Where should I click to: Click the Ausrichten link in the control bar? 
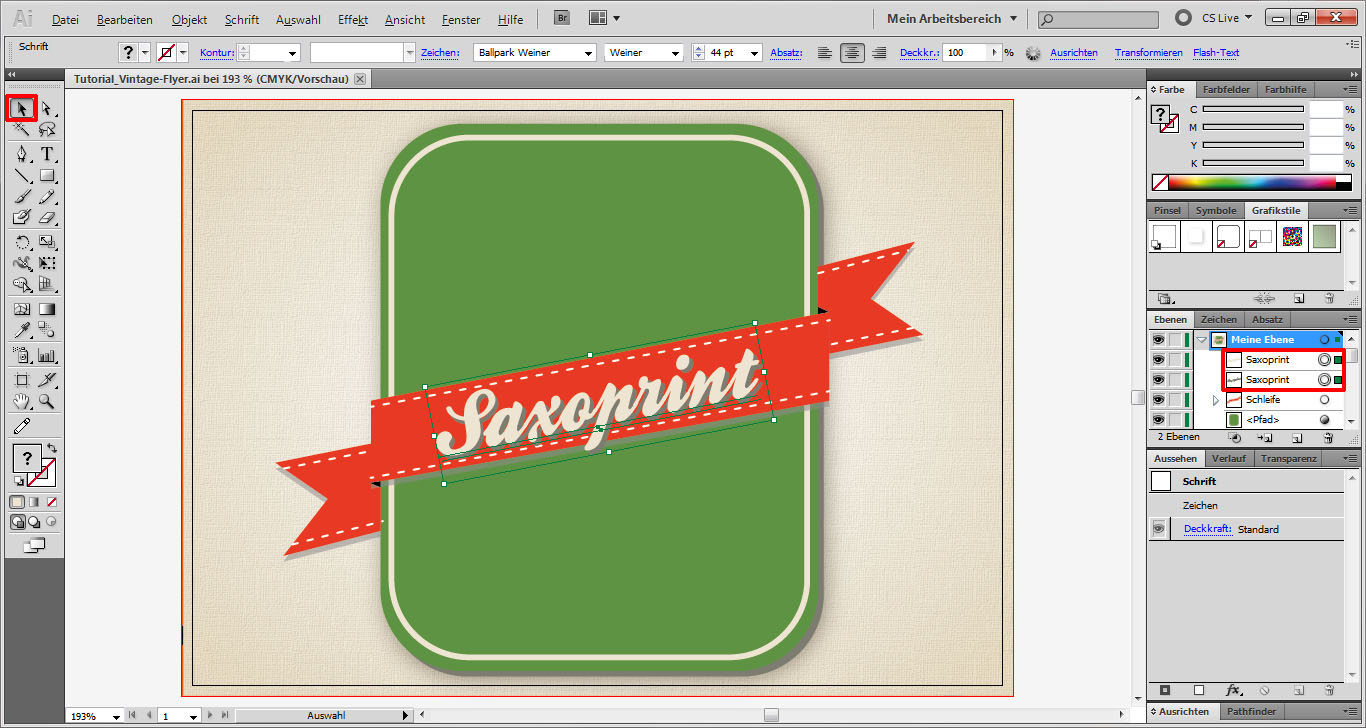[x=1074, y=53]
